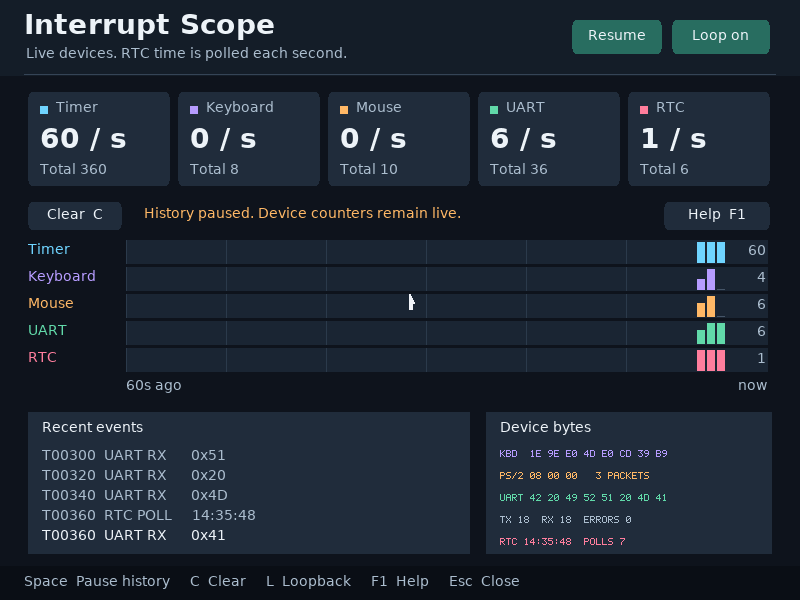
Task: Click the pink bars in the RTC history lane
Action: coord(711,360)
